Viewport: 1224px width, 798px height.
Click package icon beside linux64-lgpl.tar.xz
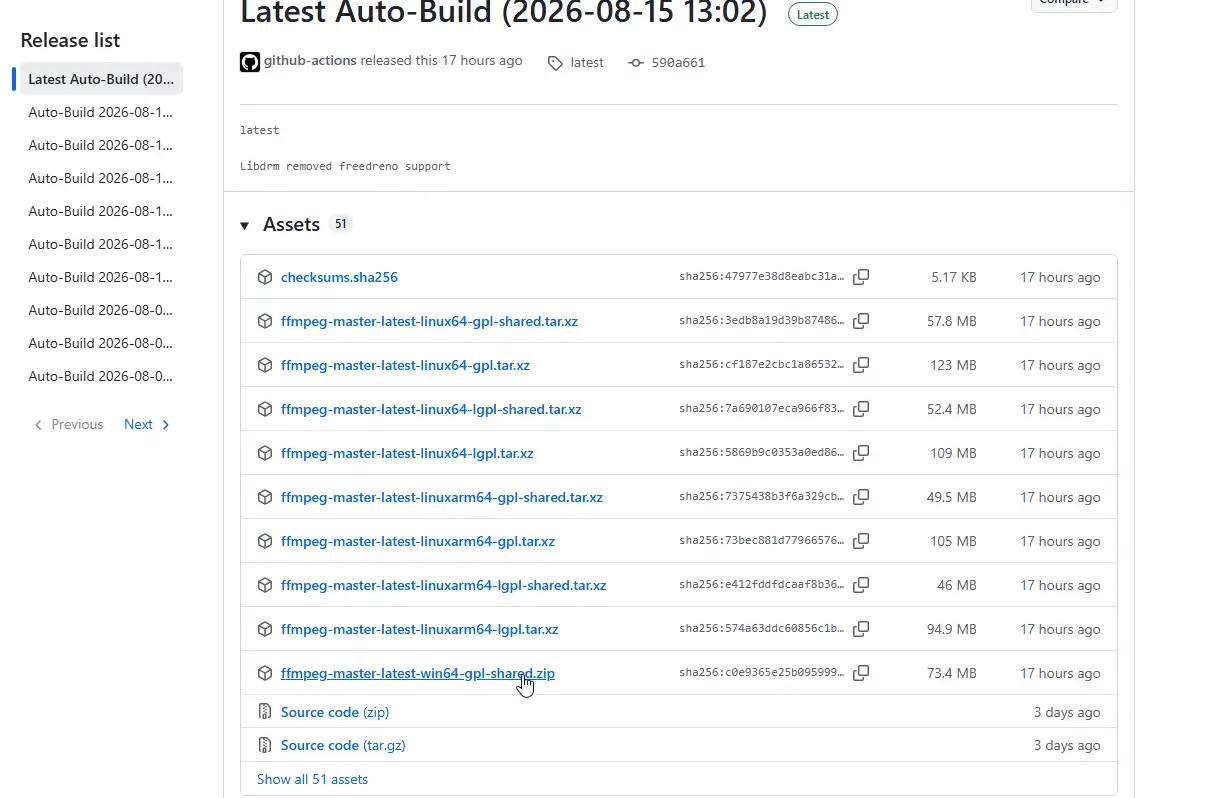pyautogui.click(x=265, y=453)
